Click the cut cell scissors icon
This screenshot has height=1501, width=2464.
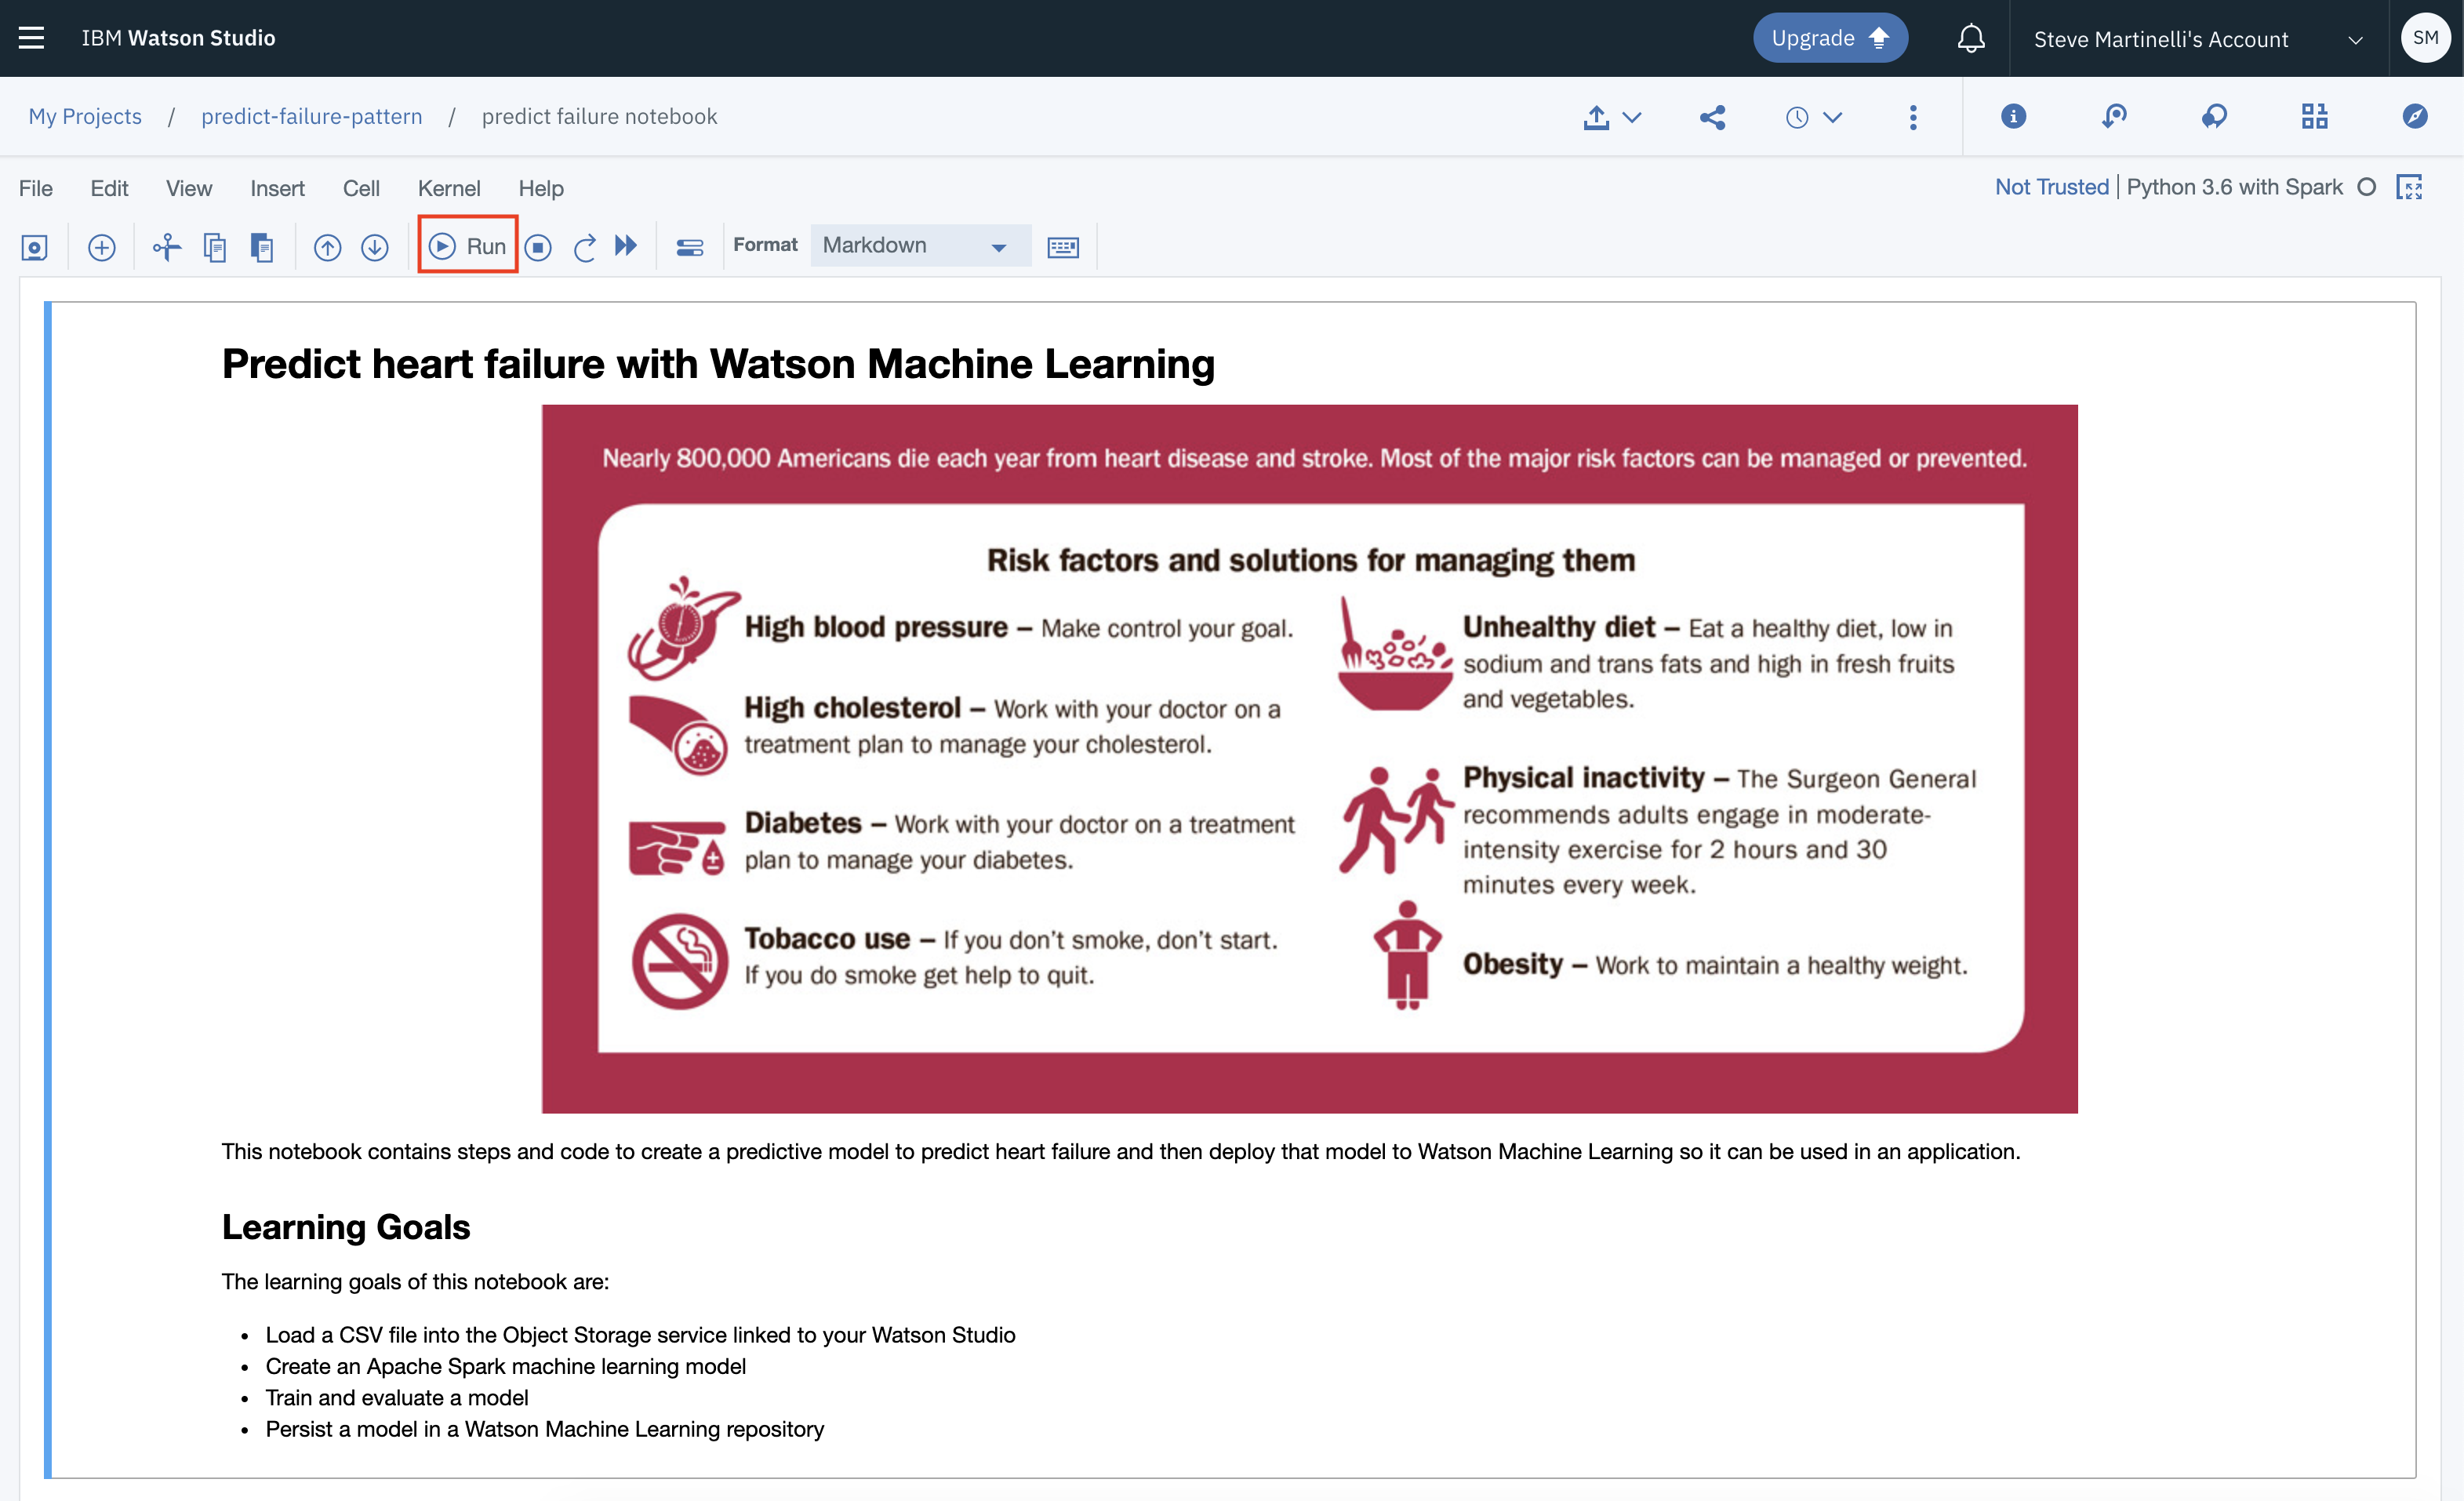(166, 247)
